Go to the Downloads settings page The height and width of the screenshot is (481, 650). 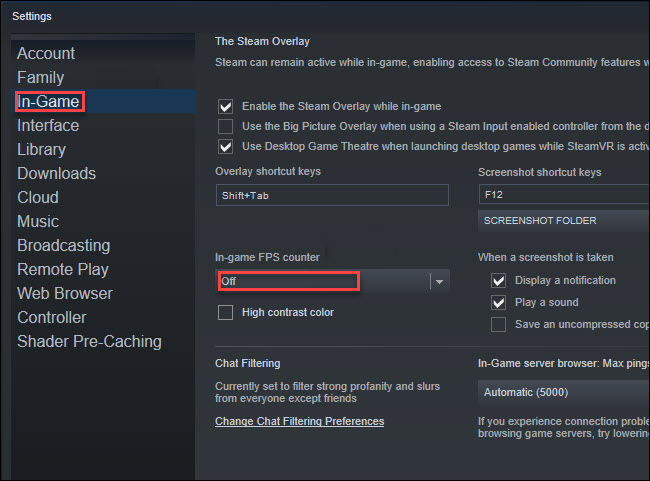pos(56,173)
